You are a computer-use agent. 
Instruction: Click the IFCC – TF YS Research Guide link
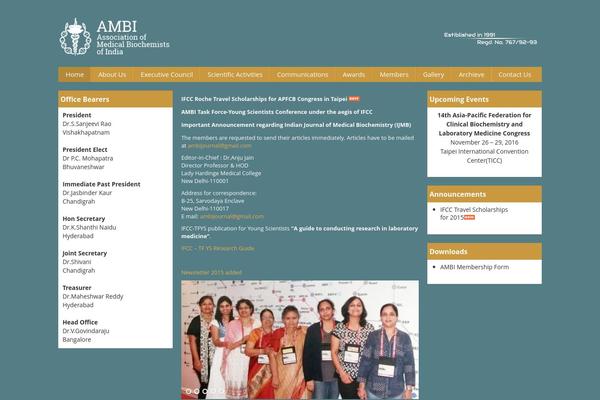pyautogui.click(x=217, y=247)
